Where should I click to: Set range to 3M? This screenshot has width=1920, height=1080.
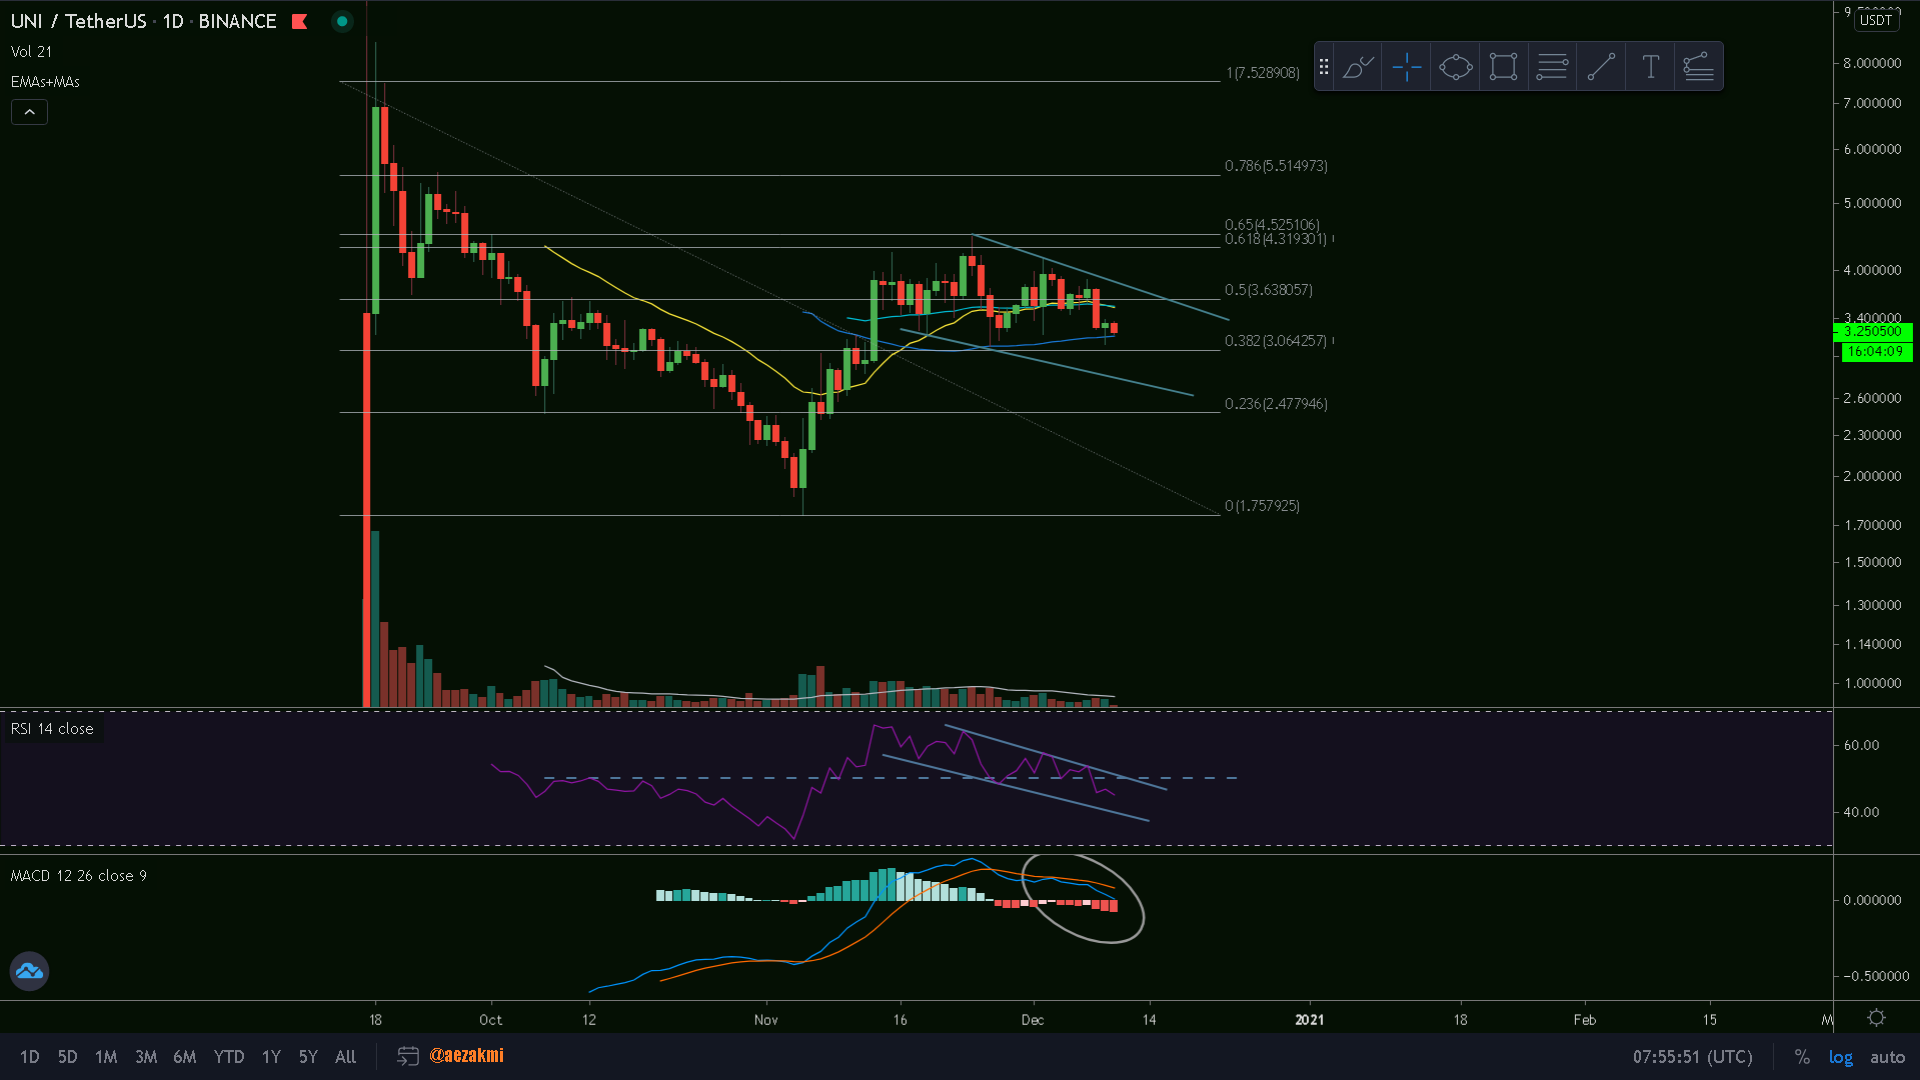click(146, 1057)
